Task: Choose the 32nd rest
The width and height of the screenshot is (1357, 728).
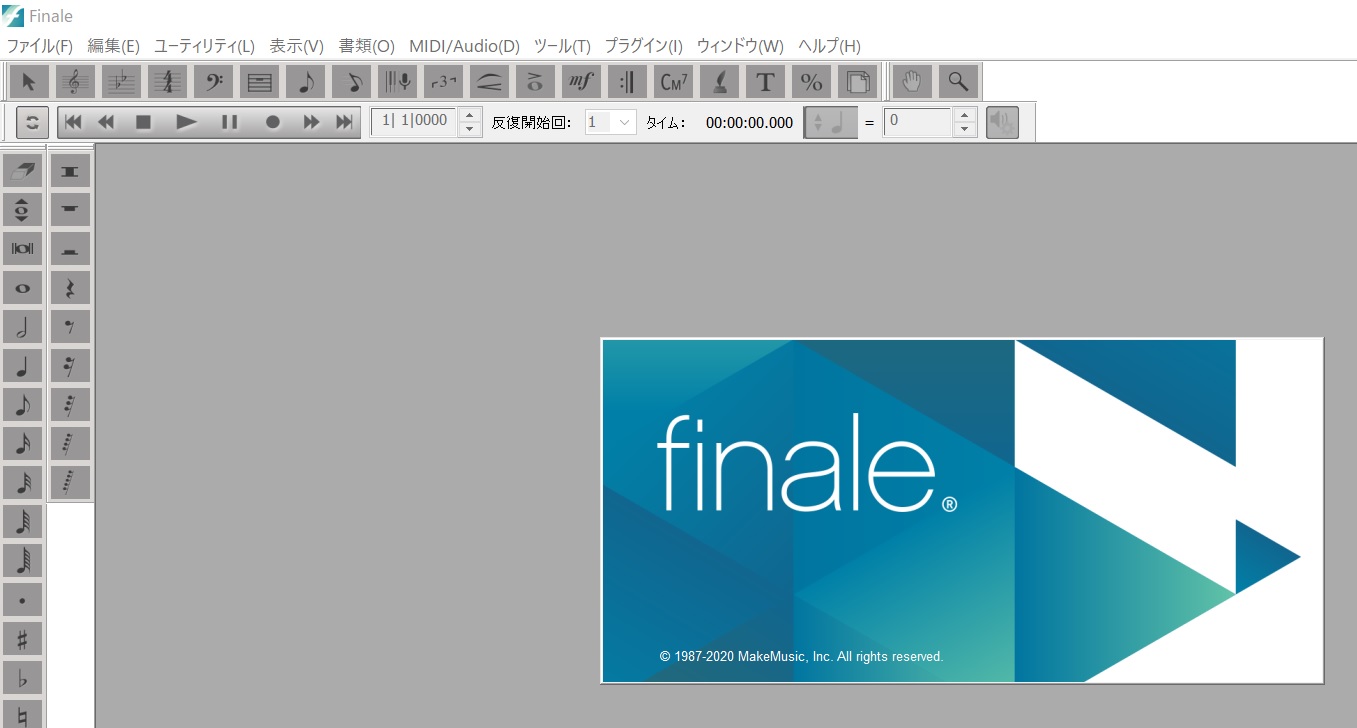Action: [x=70, y=405]
